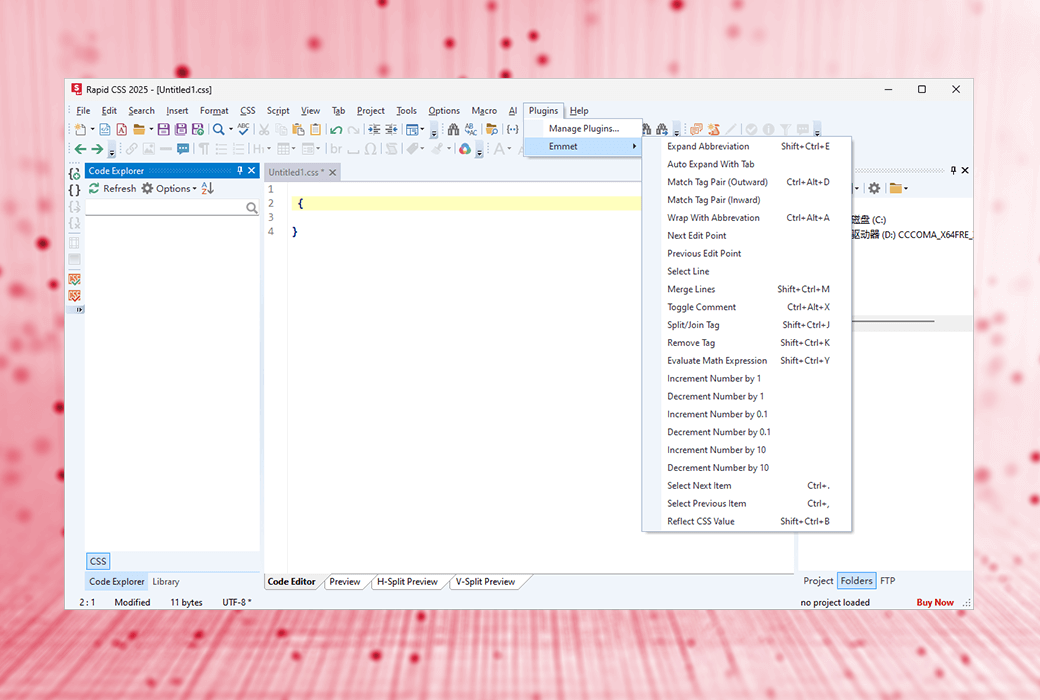This screenshot has width=1040, height=700.
Task: Choose Expand Abbreviation from Emmet submenu
Action: point(747,146)
